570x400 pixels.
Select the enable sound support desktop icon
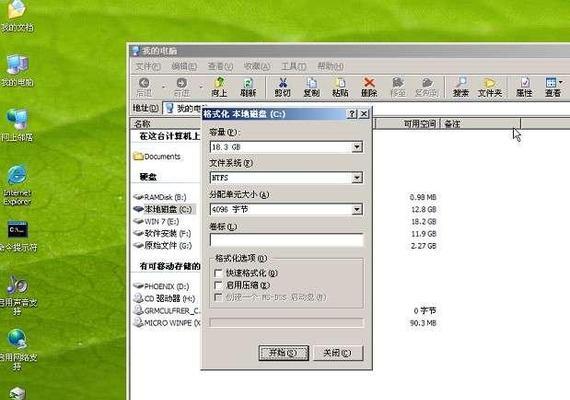[x=18, y=295]
